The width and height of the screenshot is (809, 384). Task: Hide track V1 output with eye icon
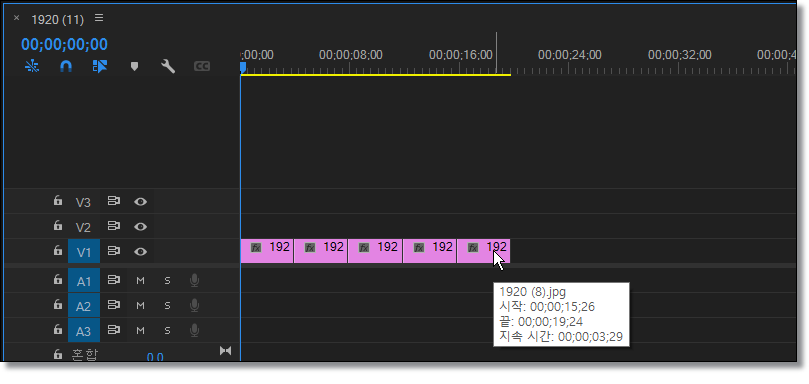140,251
